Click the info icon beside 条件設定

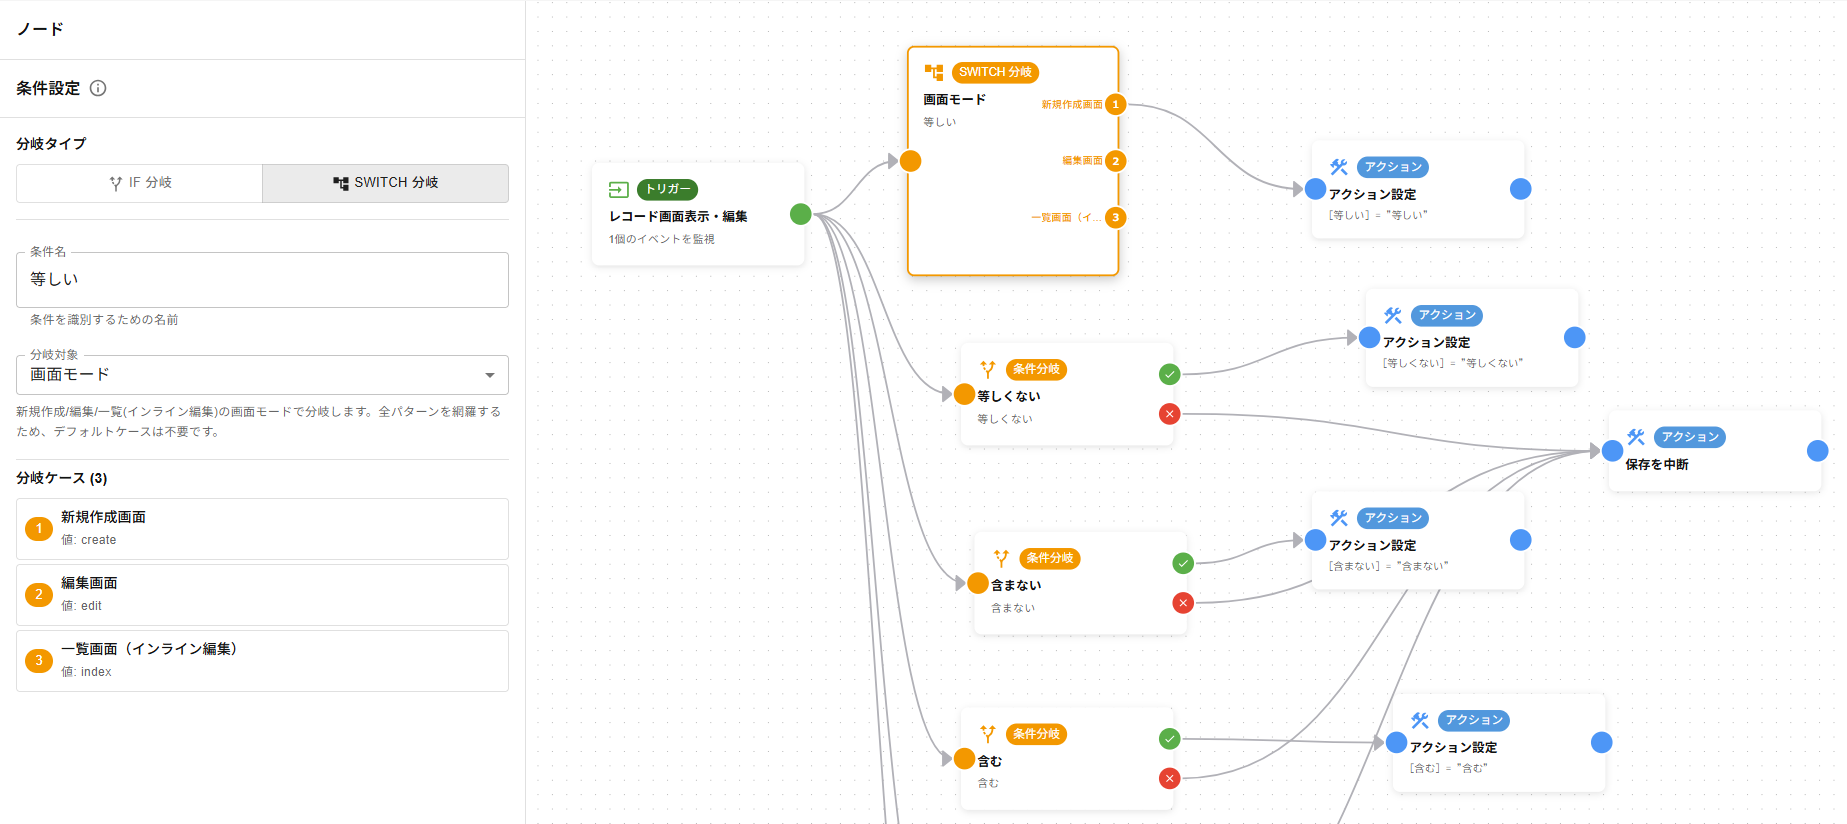tap(98, 88)
